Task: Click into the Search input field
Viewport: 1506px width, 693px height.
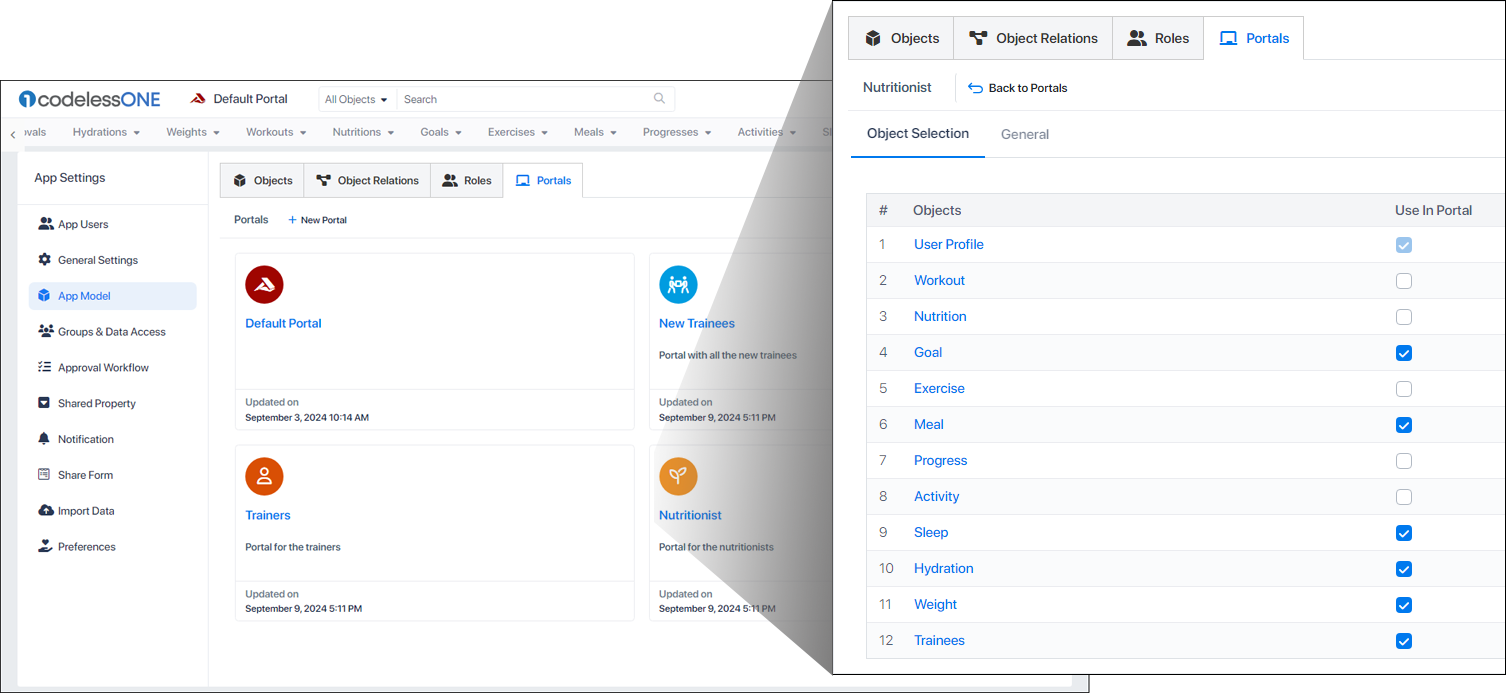Action: [525, 99]
